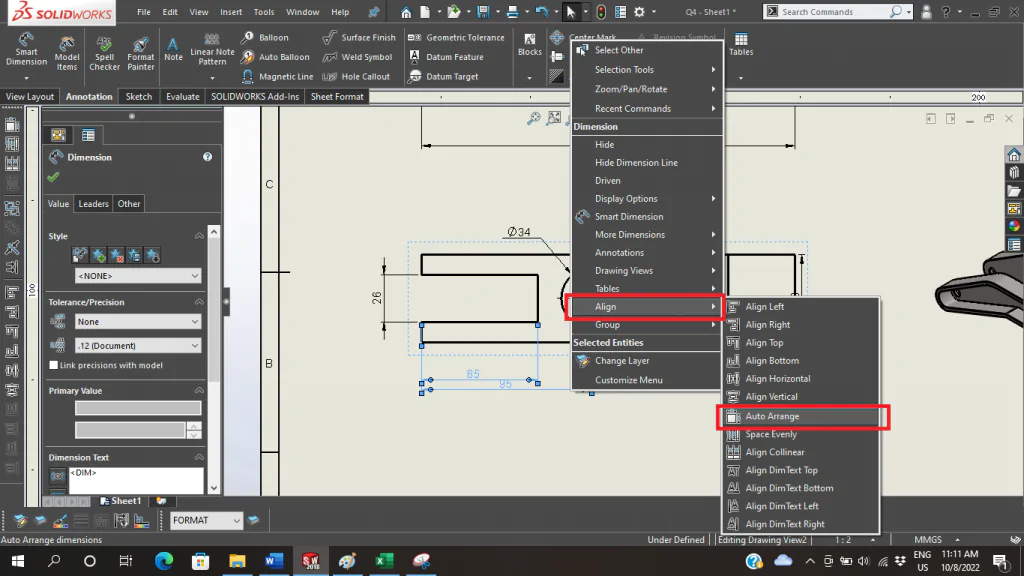The width and height of the screenshot is (1024, 576).
Task: Expand Selection Tools submenu
Action: (x=647, y=69)
